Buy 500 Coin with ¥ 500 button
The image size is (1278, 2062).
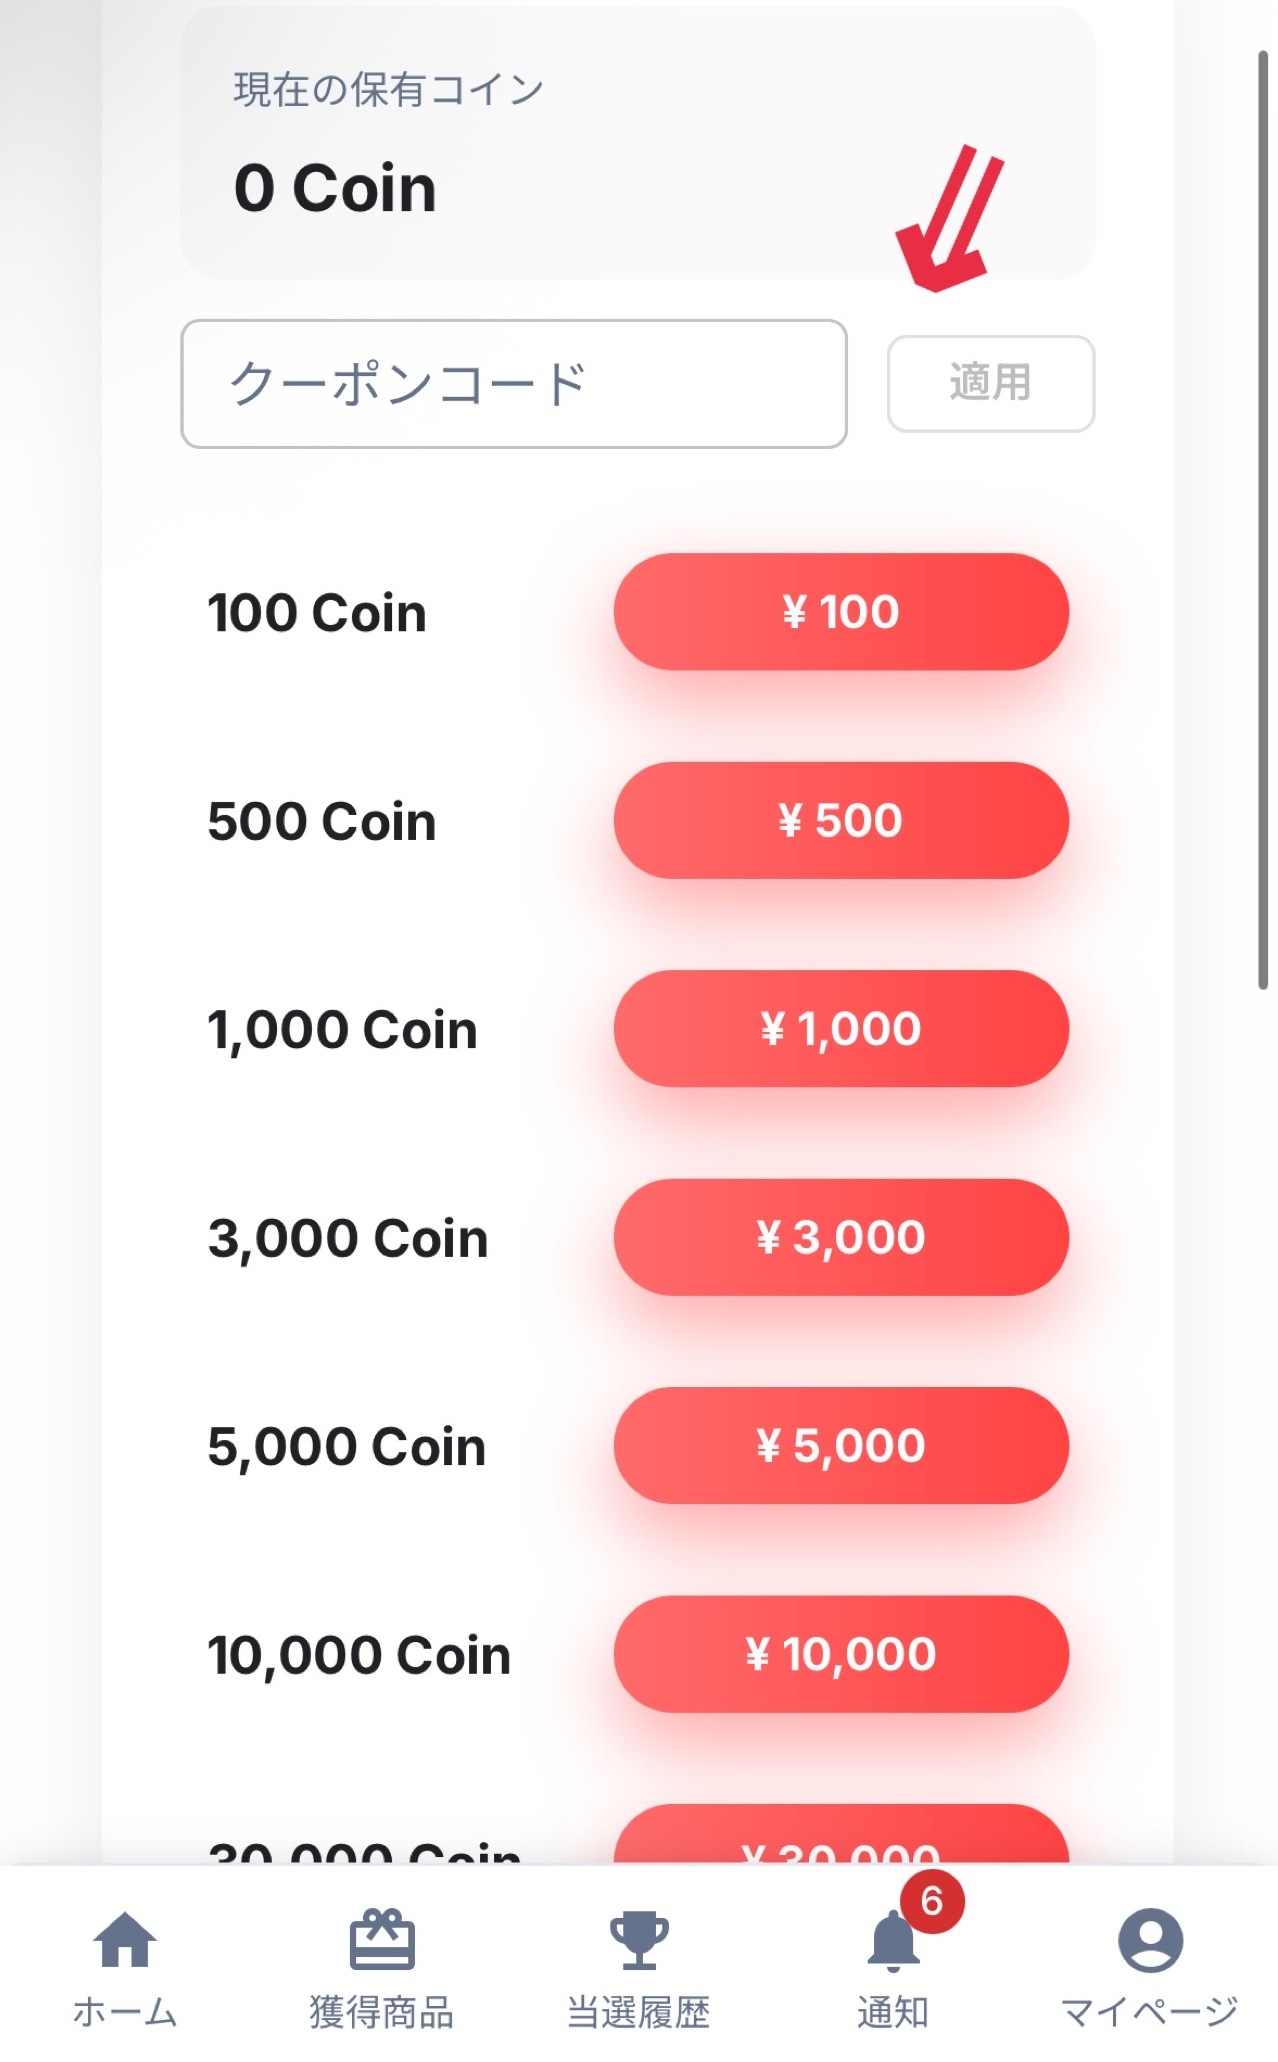click(841, 820)
